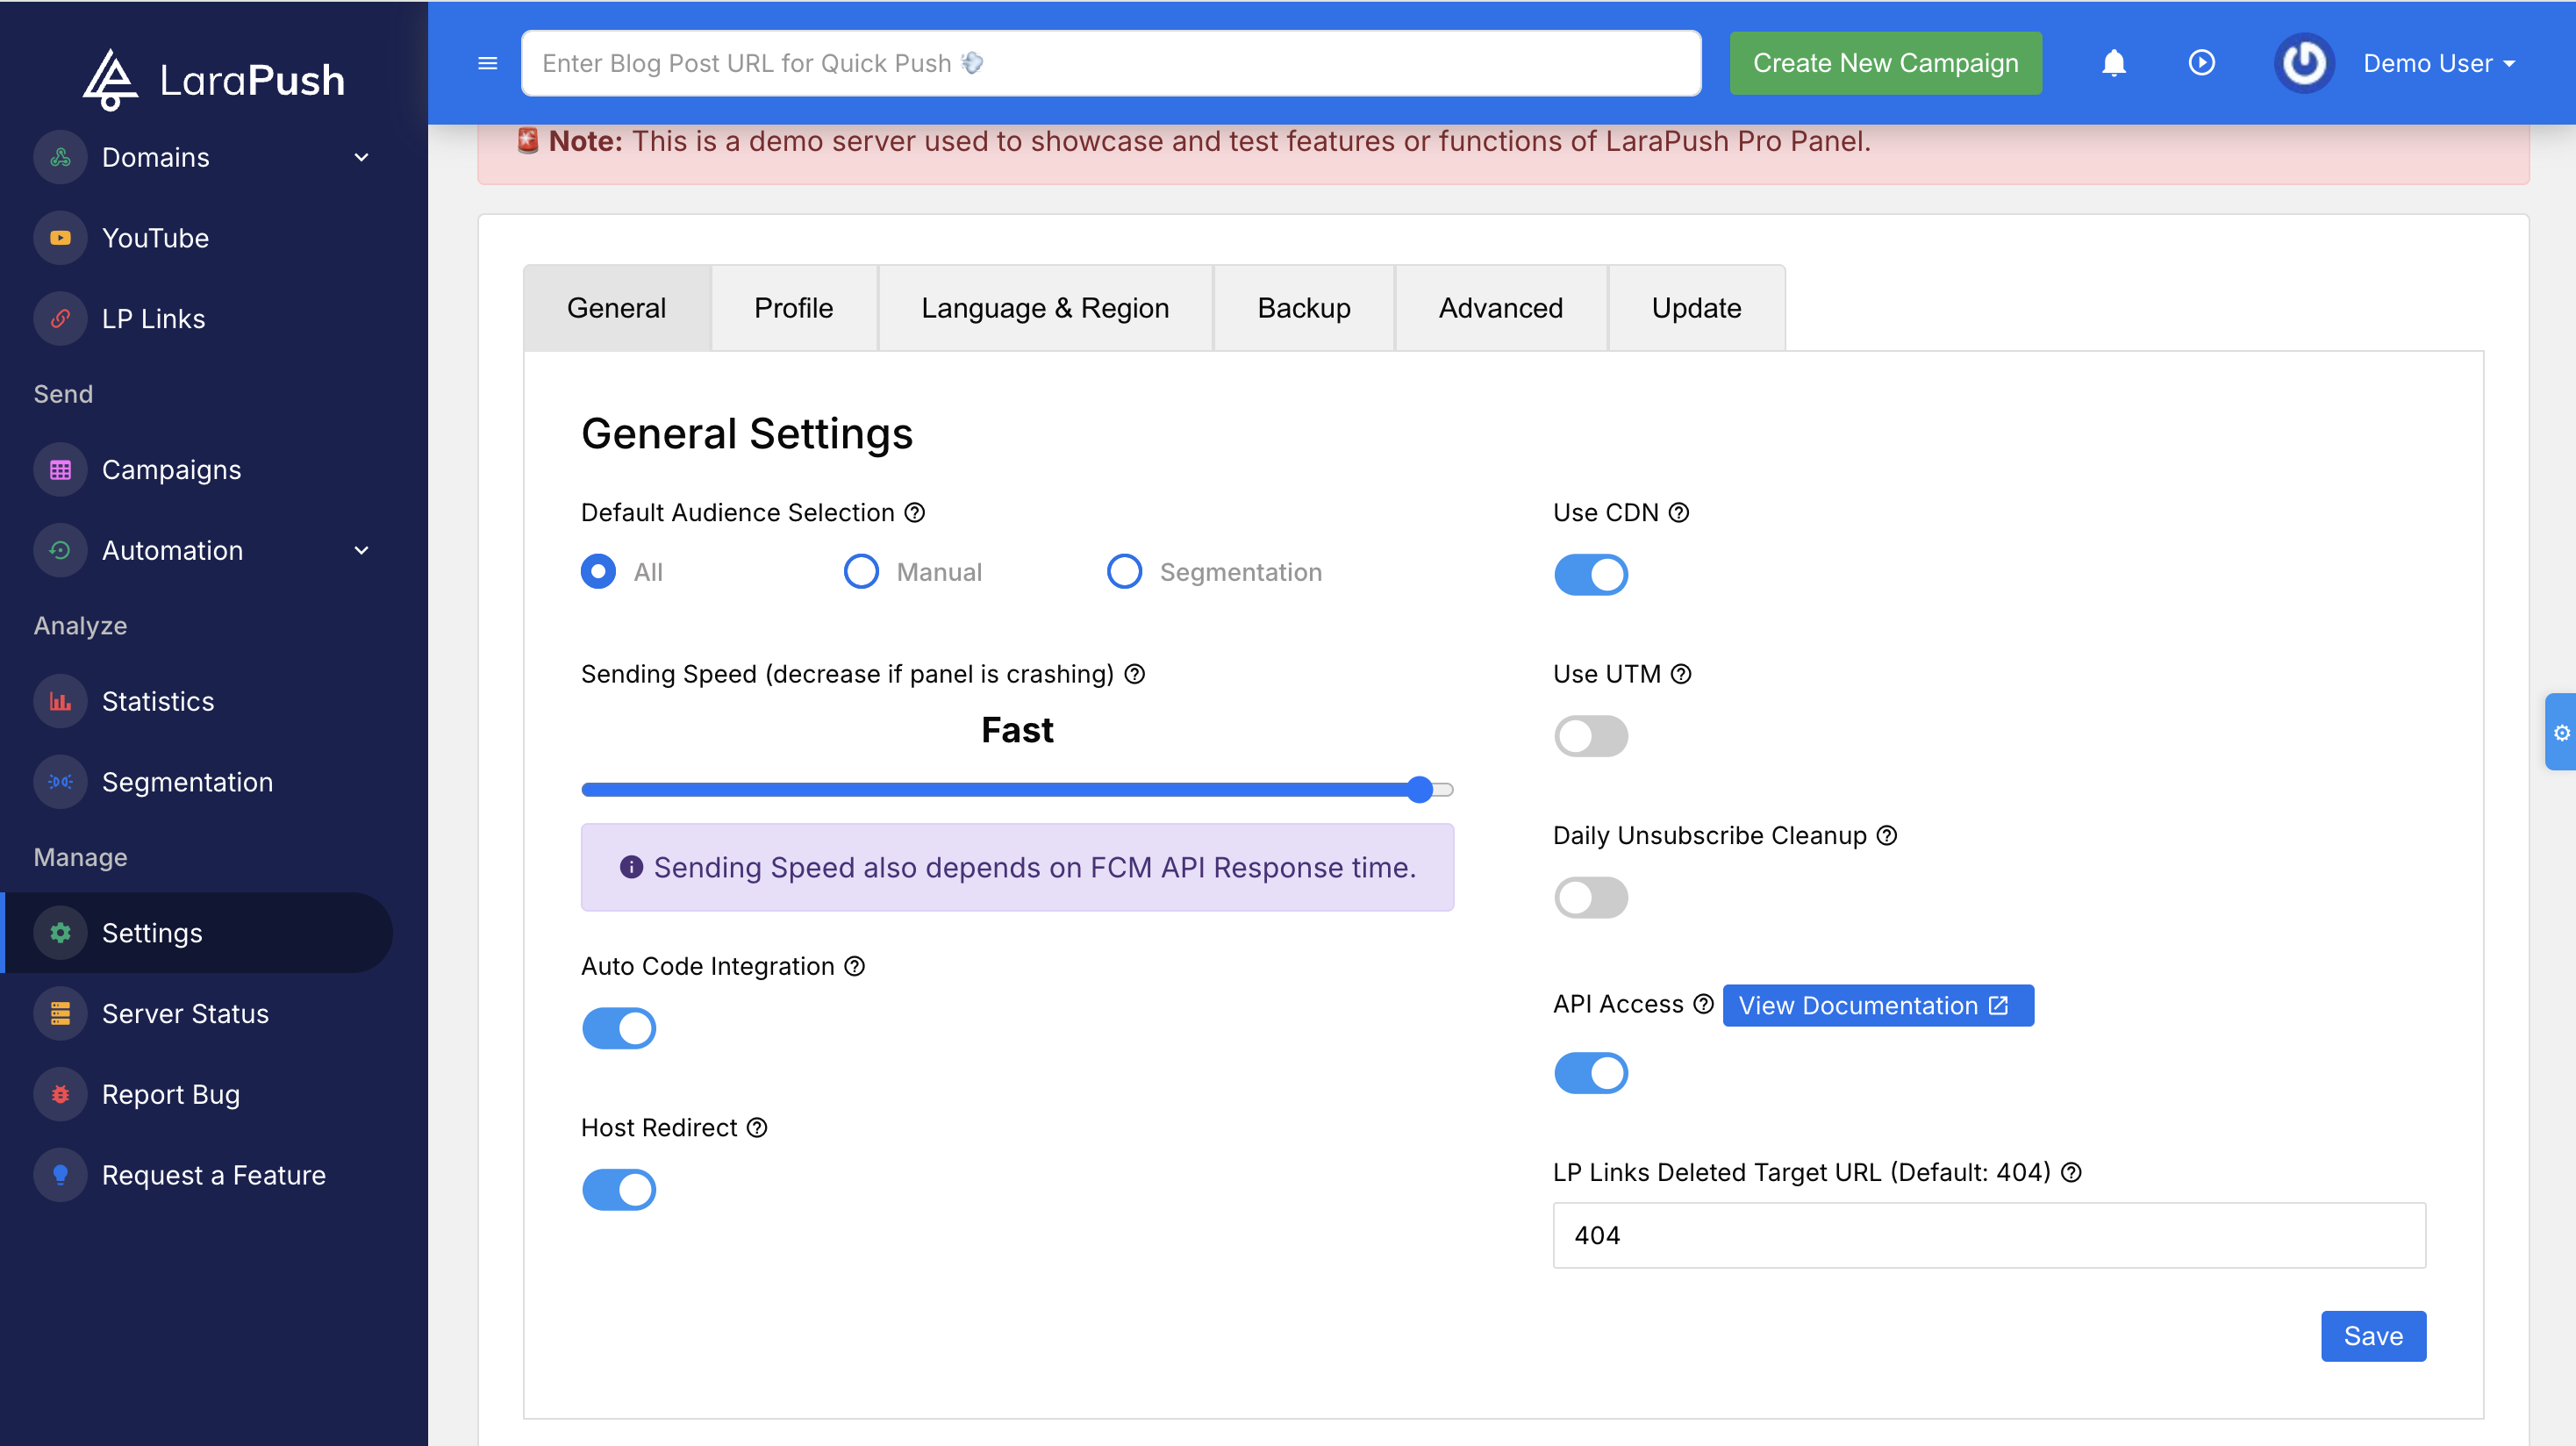The height and width of the screenshot is (1446, 2576).
Task: Click help icon beside Default Audience Selection
Action: (x=915, y=513)
